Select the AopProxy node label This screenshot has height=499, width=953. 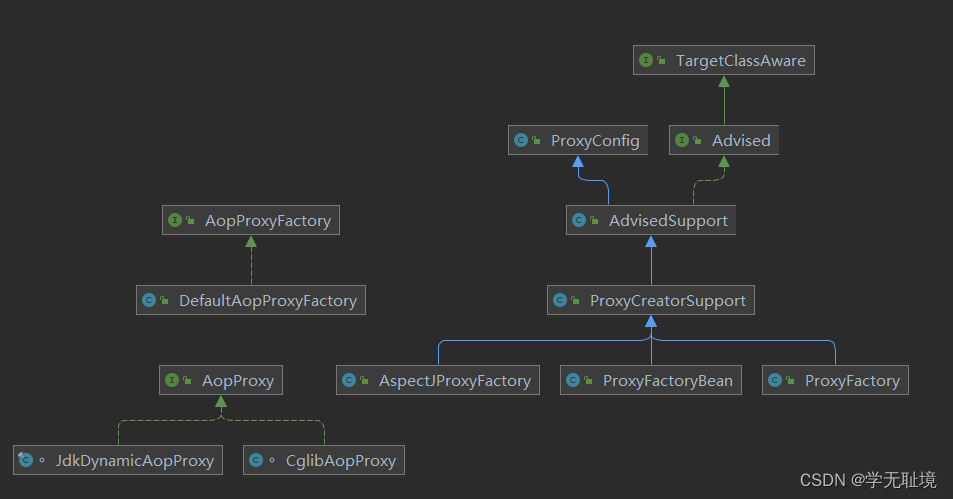[238, 381]
